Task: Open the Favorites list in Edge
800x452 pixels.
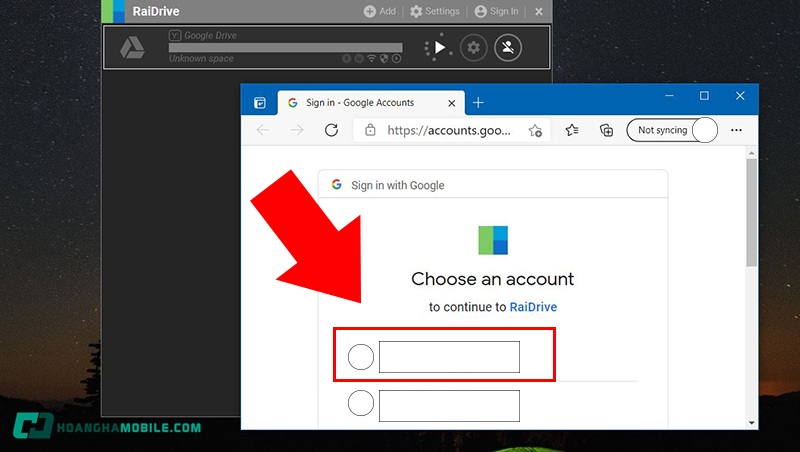Action: point(572,130)
